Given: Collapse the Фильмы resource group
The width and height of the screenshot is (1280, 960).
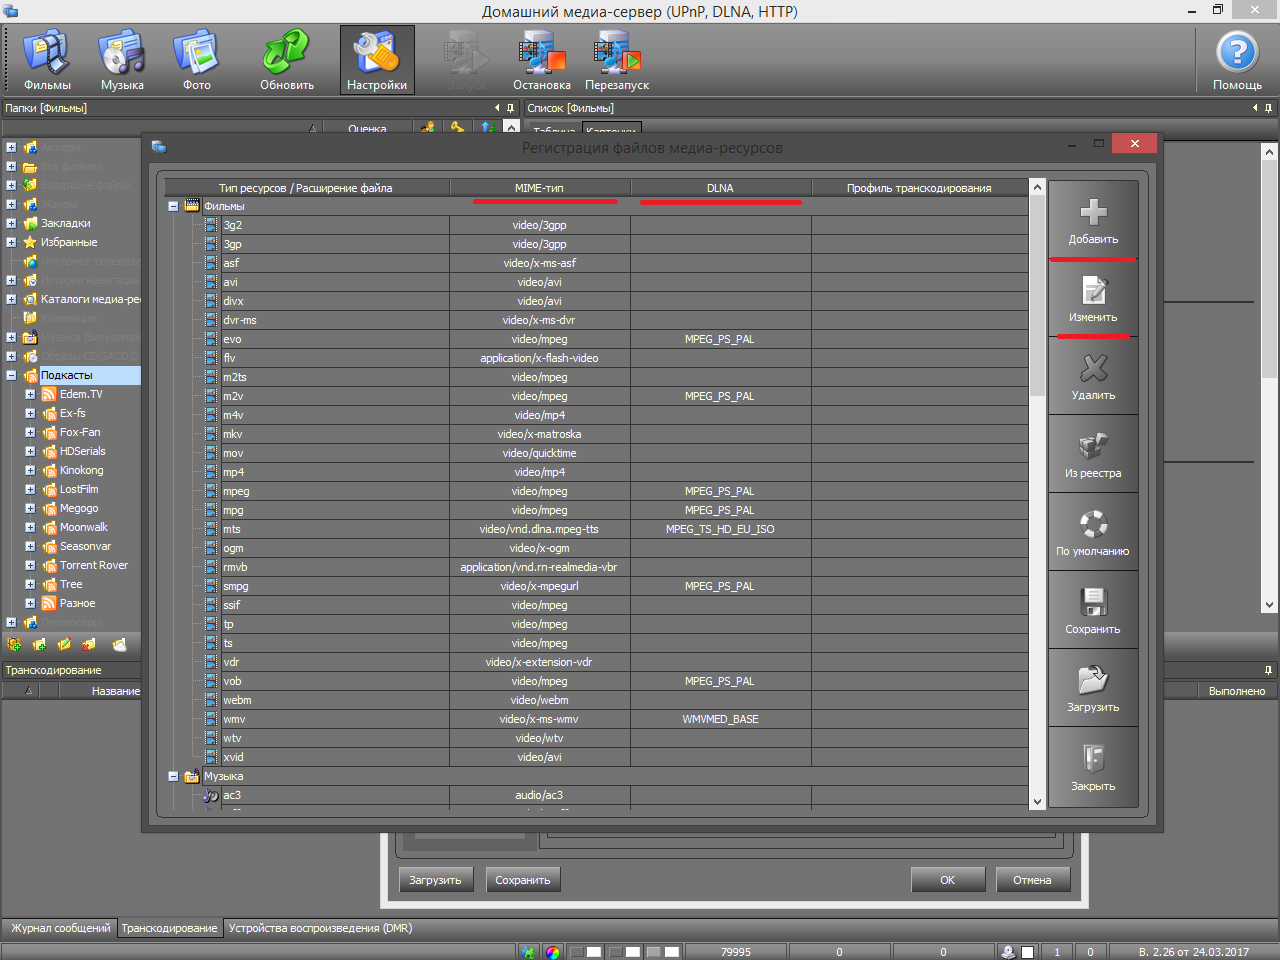Looking at the screenshot, I should click(x=173, y=206).
